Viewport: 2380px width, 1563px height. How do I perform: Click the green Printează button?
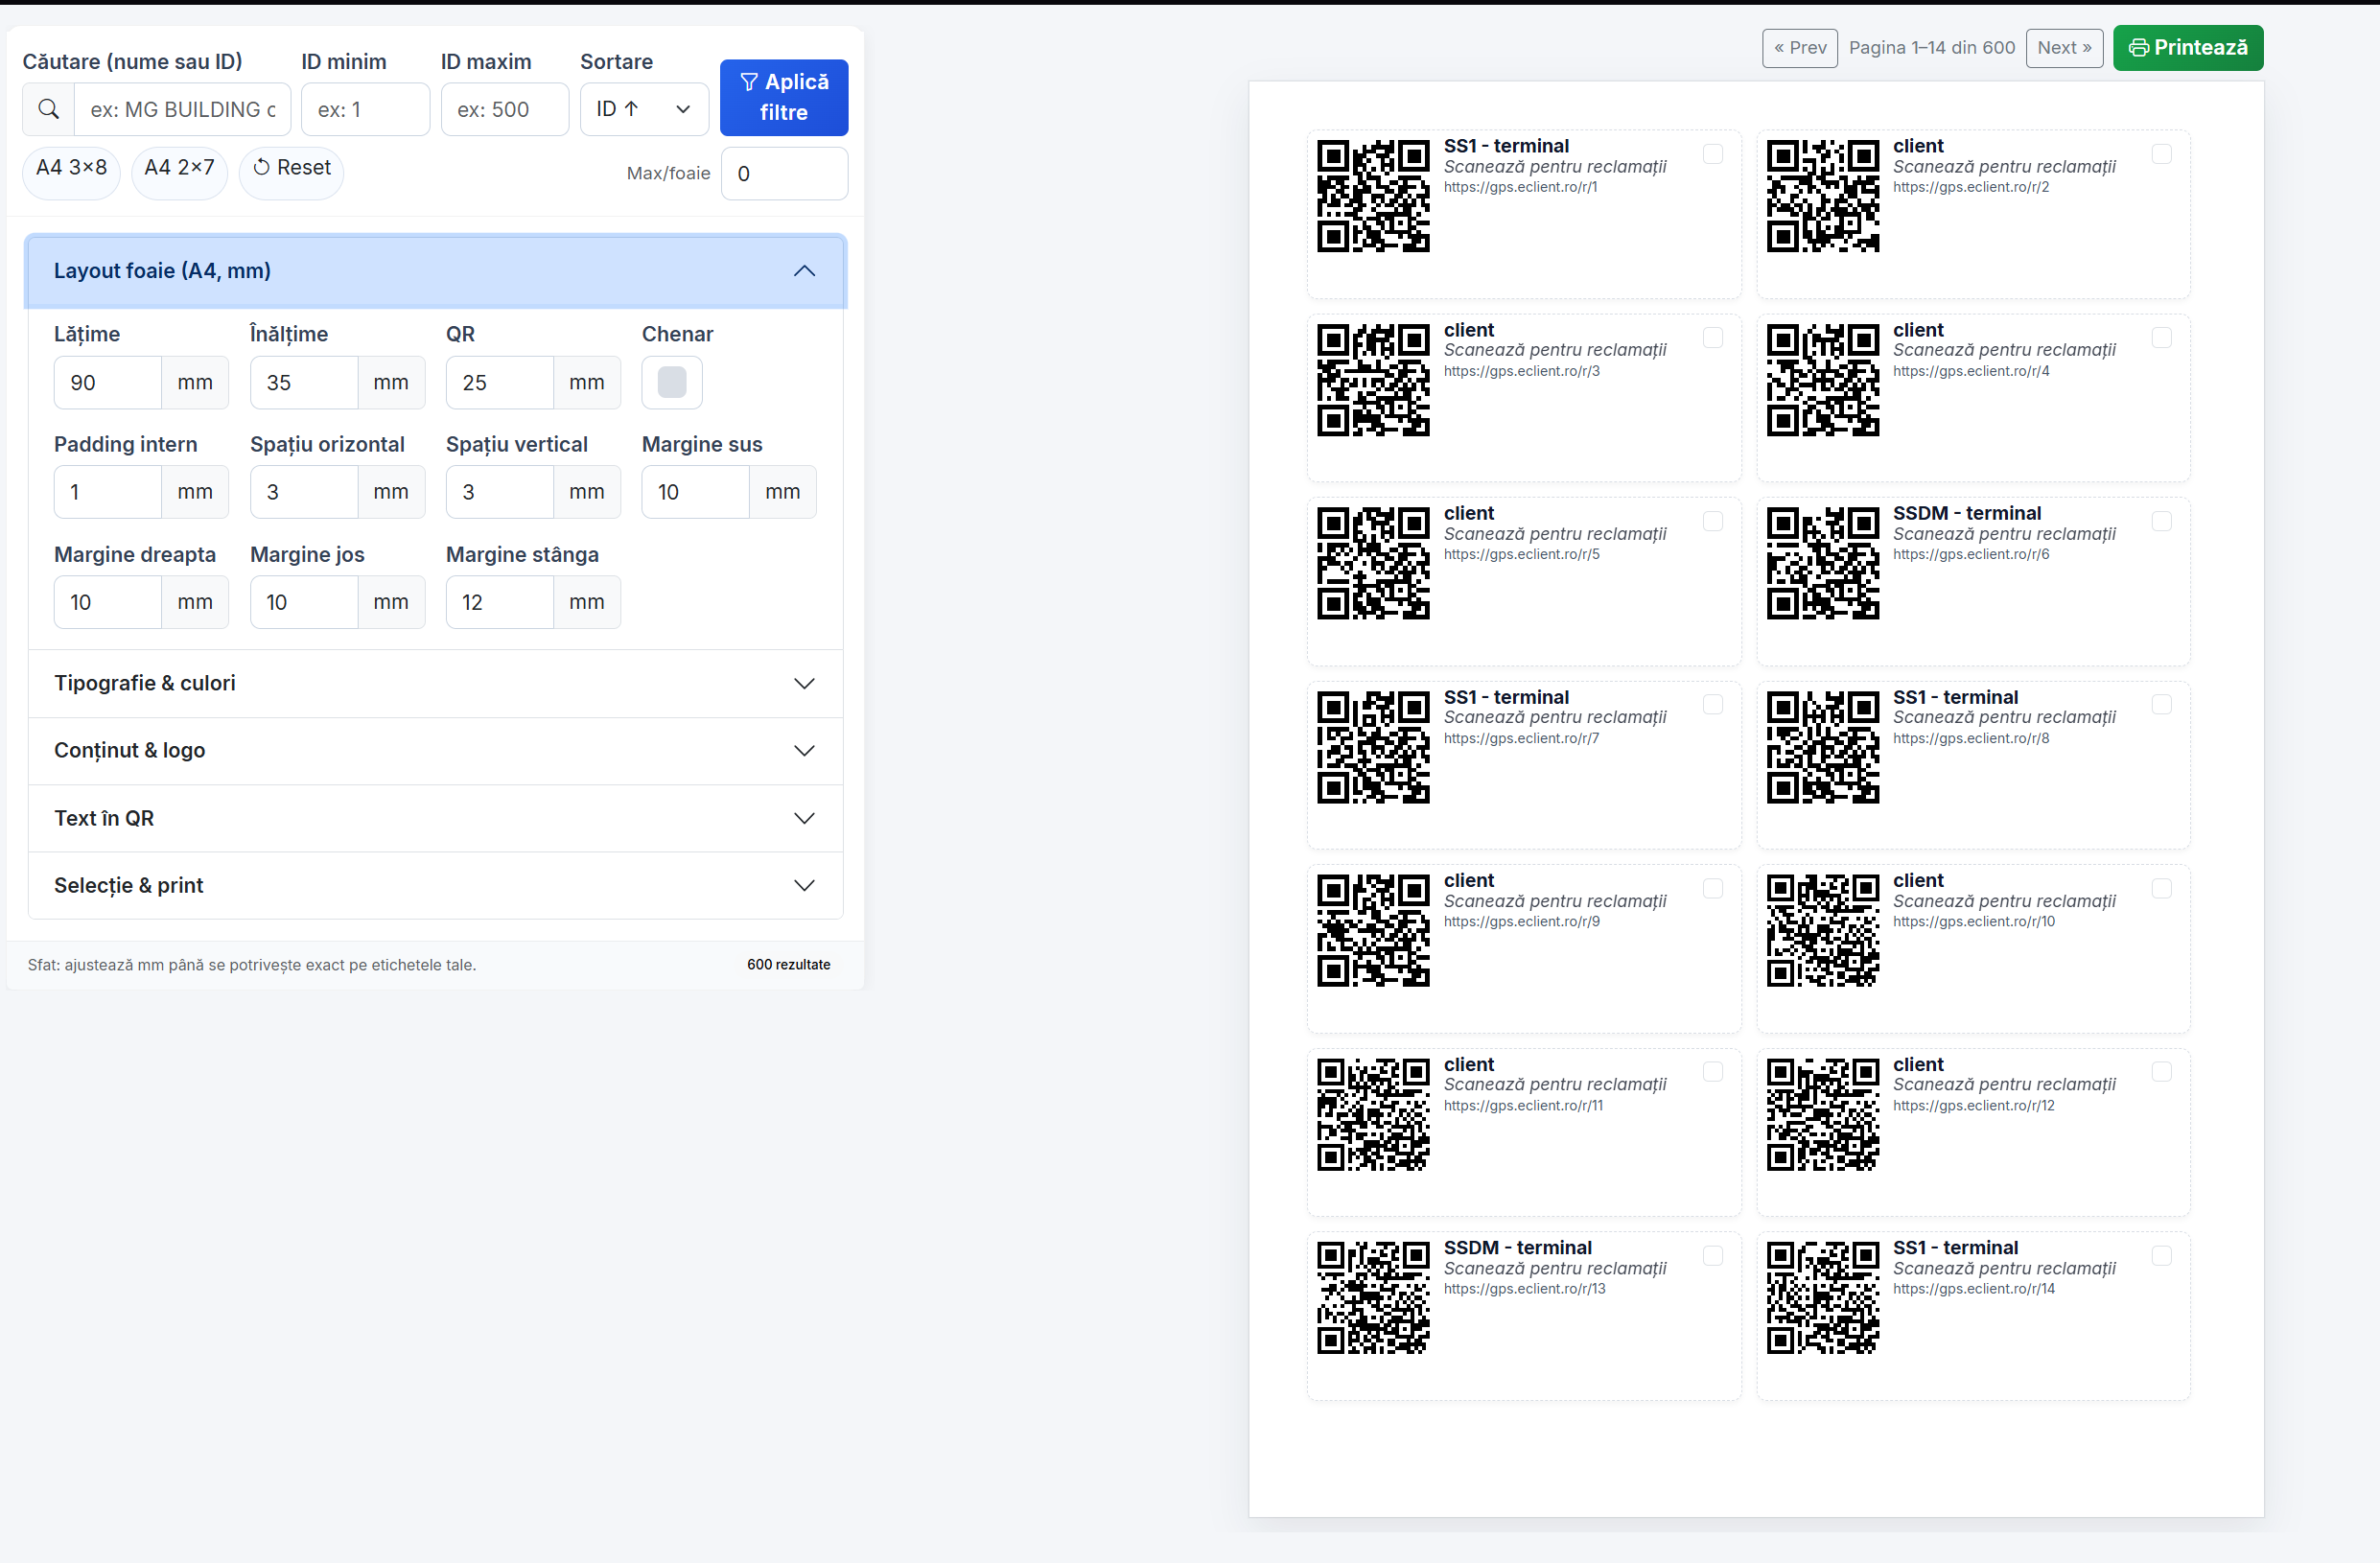point(2188,48)
